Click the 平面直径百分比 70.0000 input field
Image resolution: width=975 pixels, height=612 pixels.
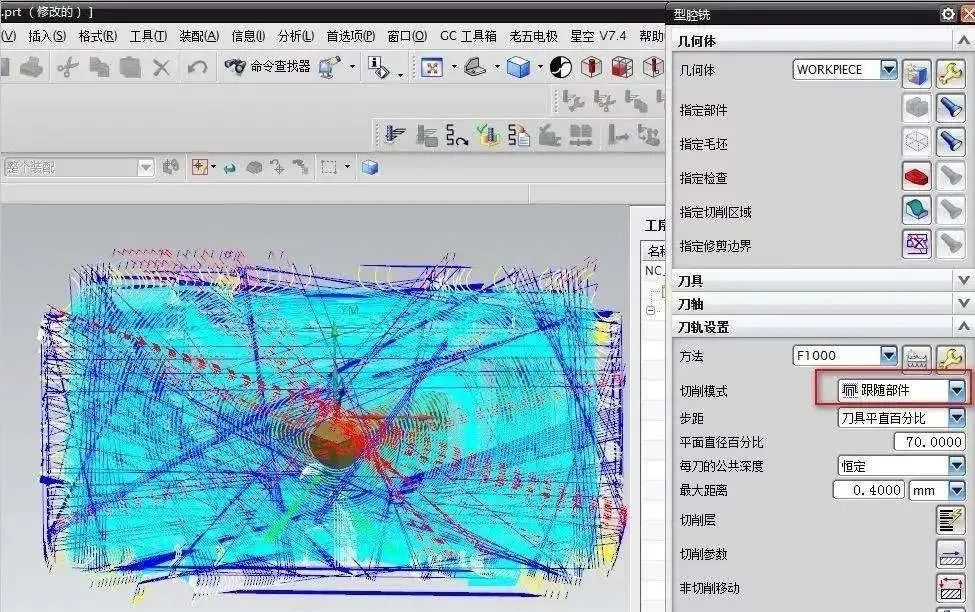930,442
